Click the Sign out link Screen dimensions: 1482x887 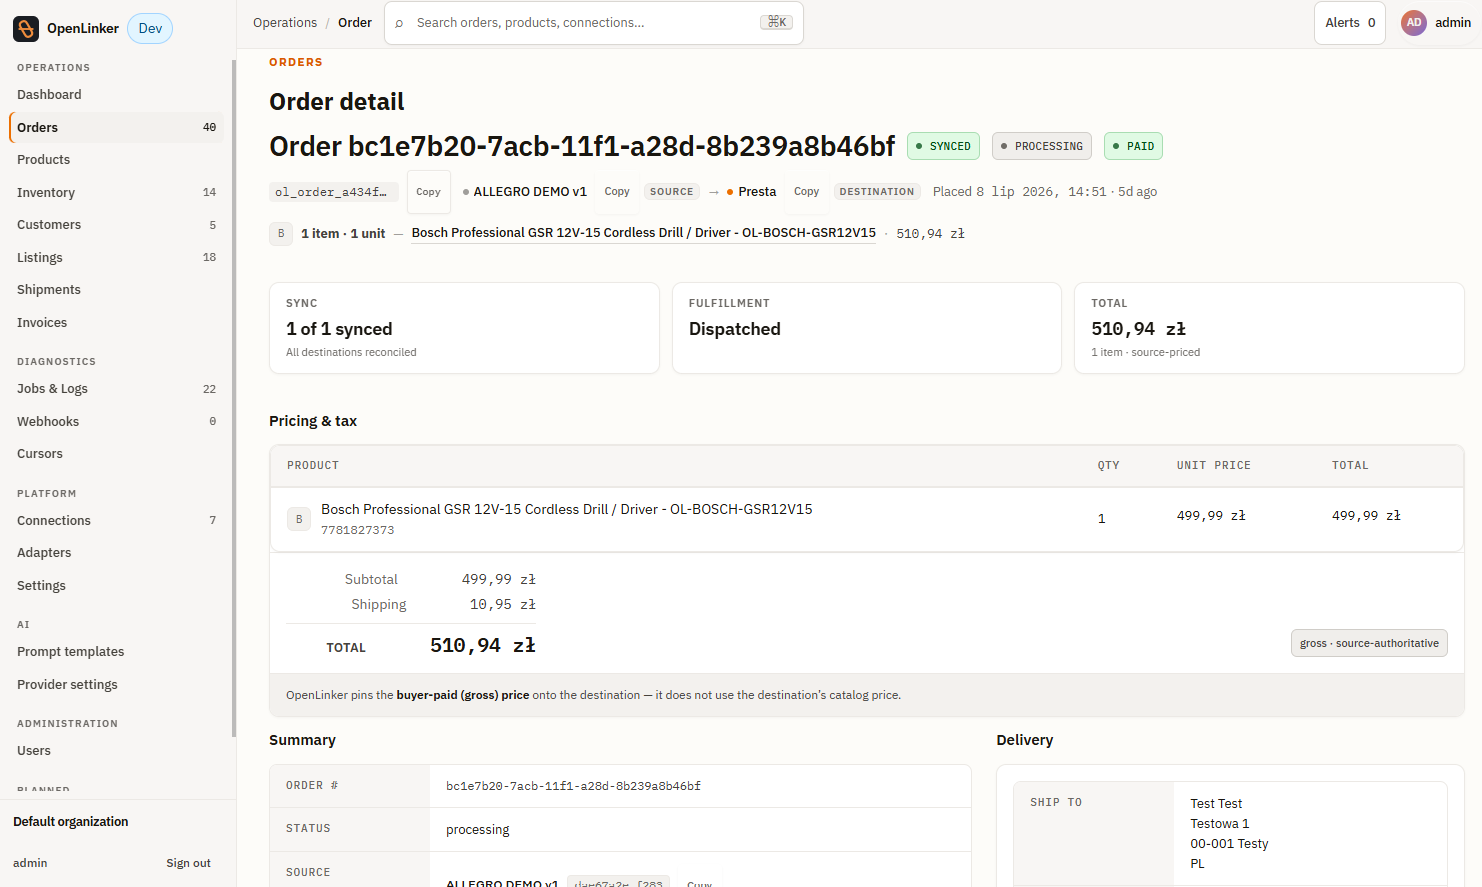(x=188, y=863)
